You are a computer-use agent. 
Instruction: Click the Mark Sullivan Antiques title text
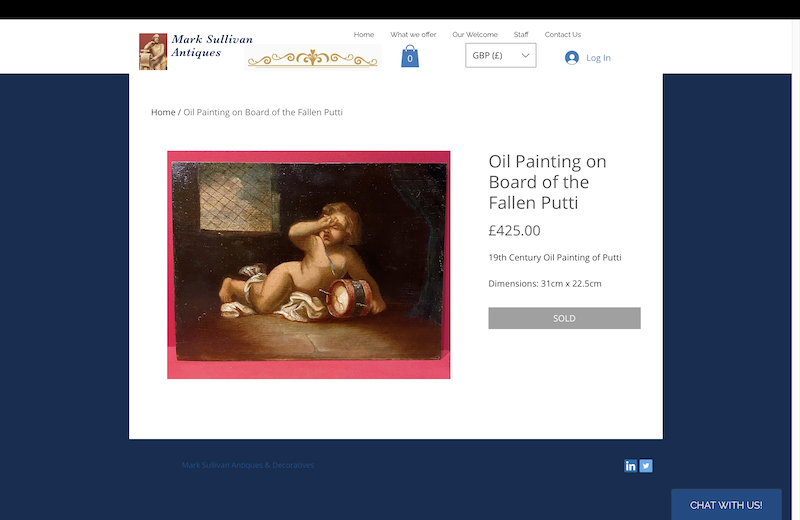coord(212,46)
